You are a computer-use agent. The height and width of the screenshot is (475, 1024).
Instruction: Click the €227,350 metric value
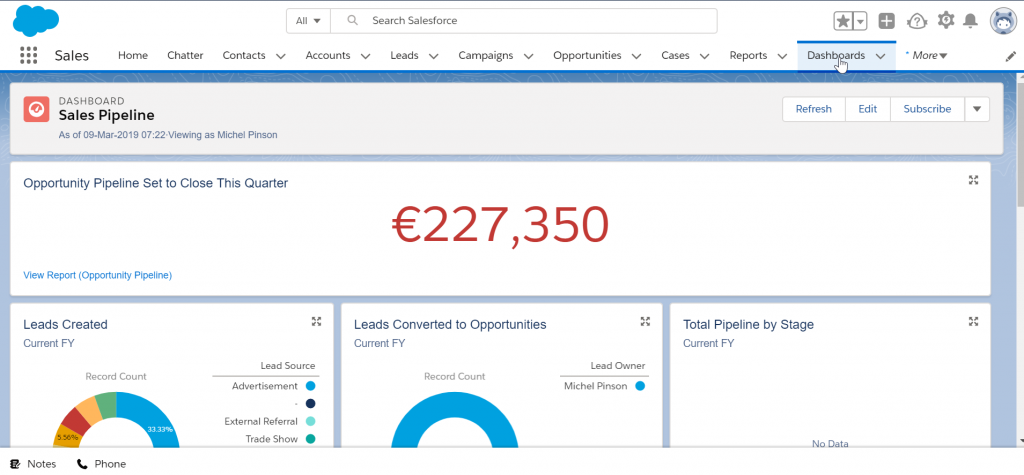pyautogui.click(x=500, y=225)
